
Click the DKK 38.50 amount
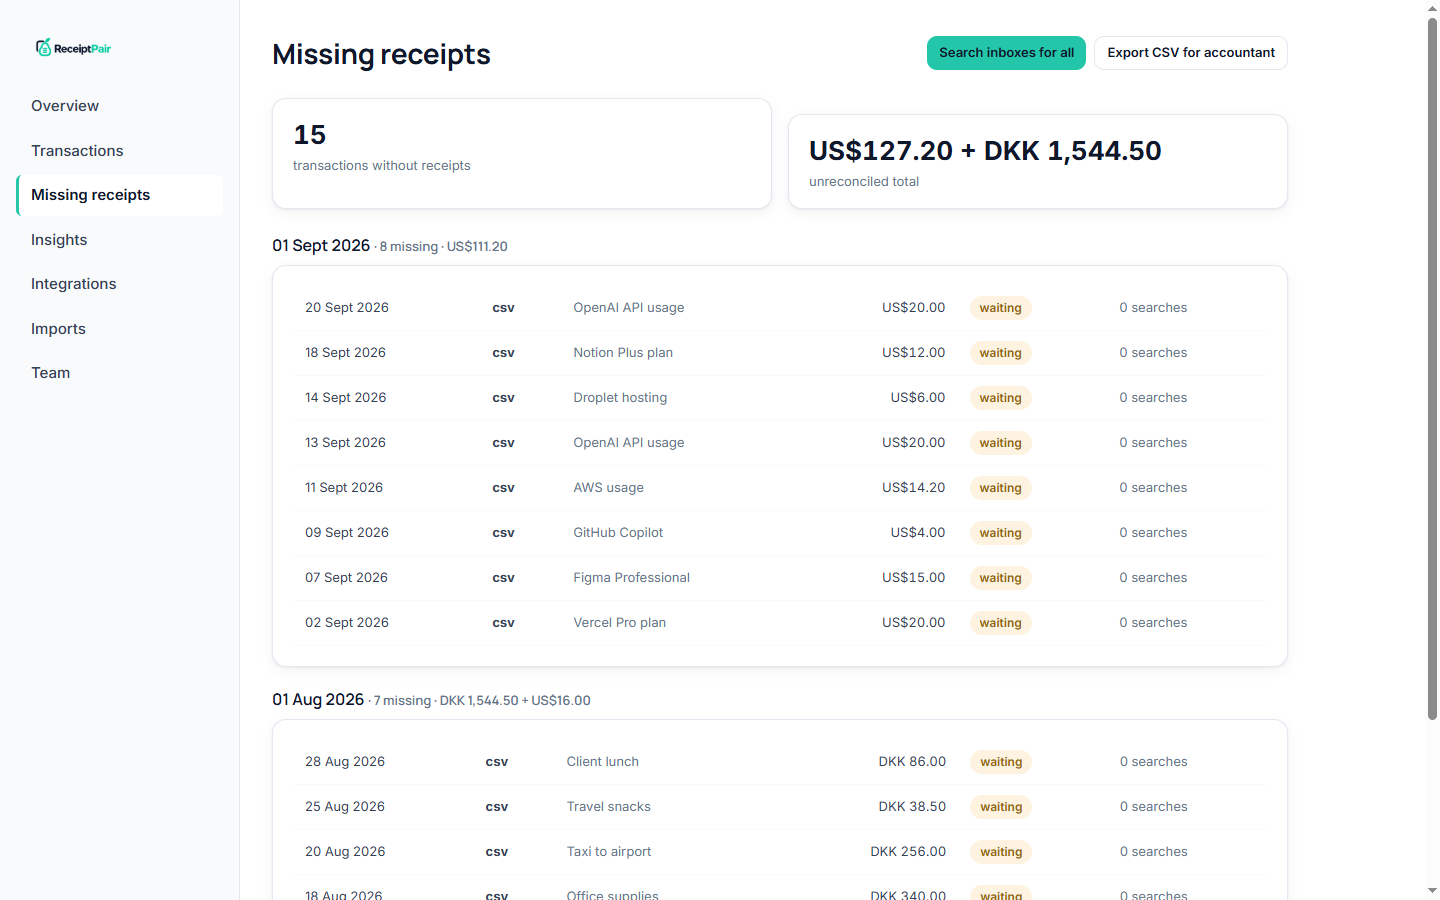click(912, 807)
